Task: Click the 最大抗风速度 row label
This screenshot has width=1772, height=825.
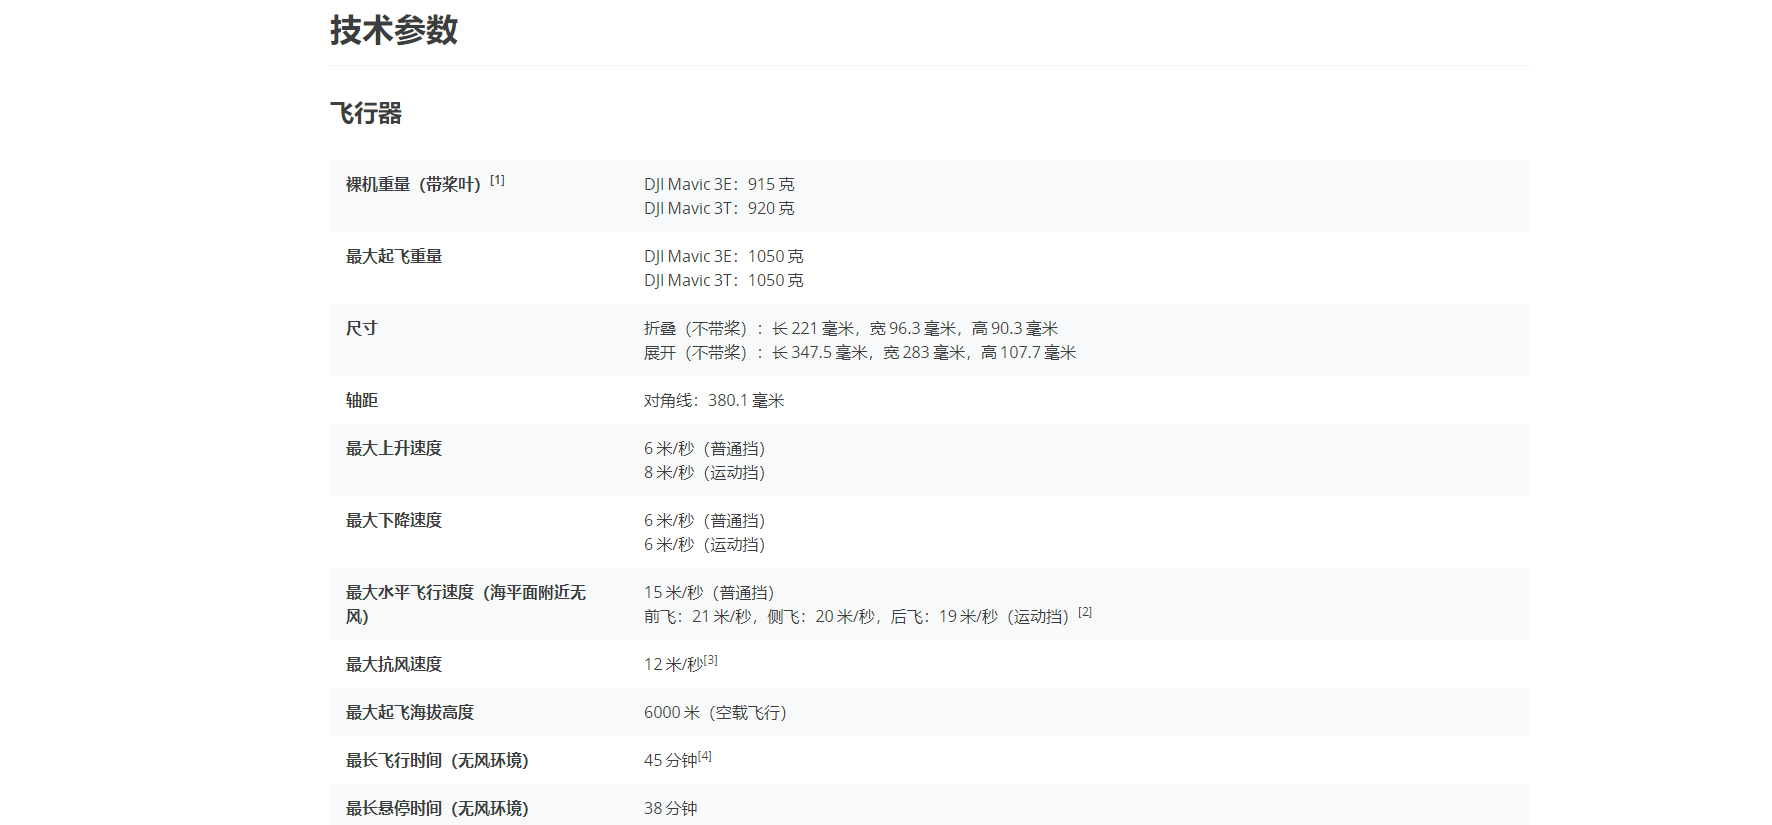Action: pyautogui.click(x=394, y=665)
